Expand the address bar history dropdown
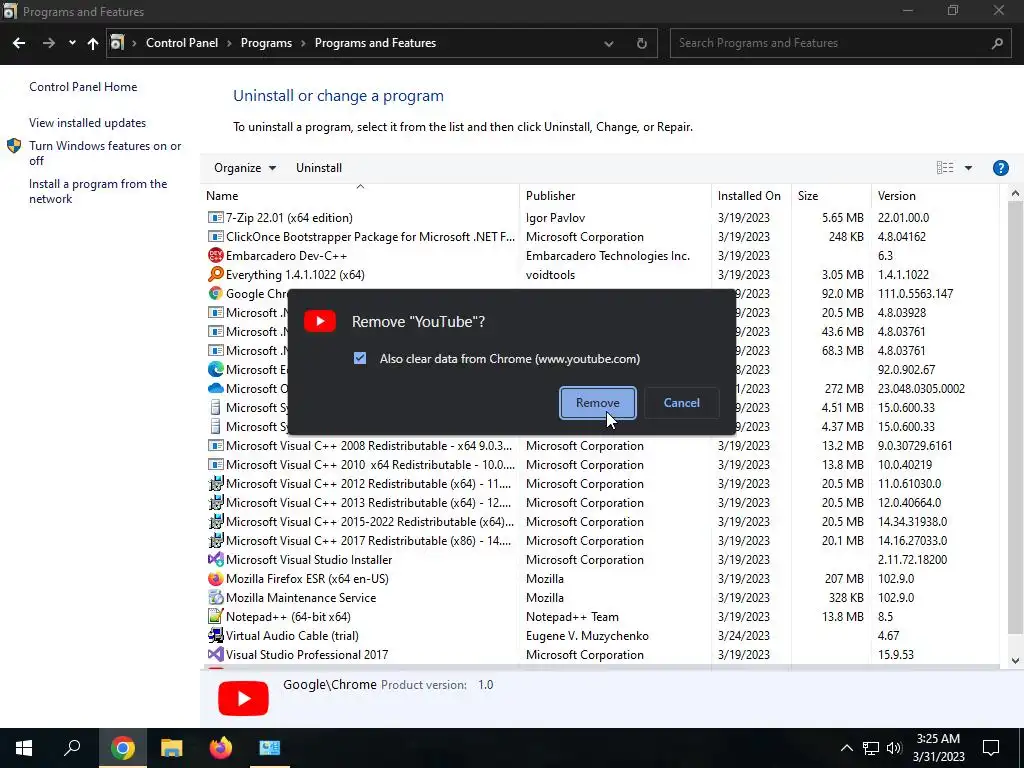The height and width of the screenshot is (768, 1024). (x=609, y=44)
